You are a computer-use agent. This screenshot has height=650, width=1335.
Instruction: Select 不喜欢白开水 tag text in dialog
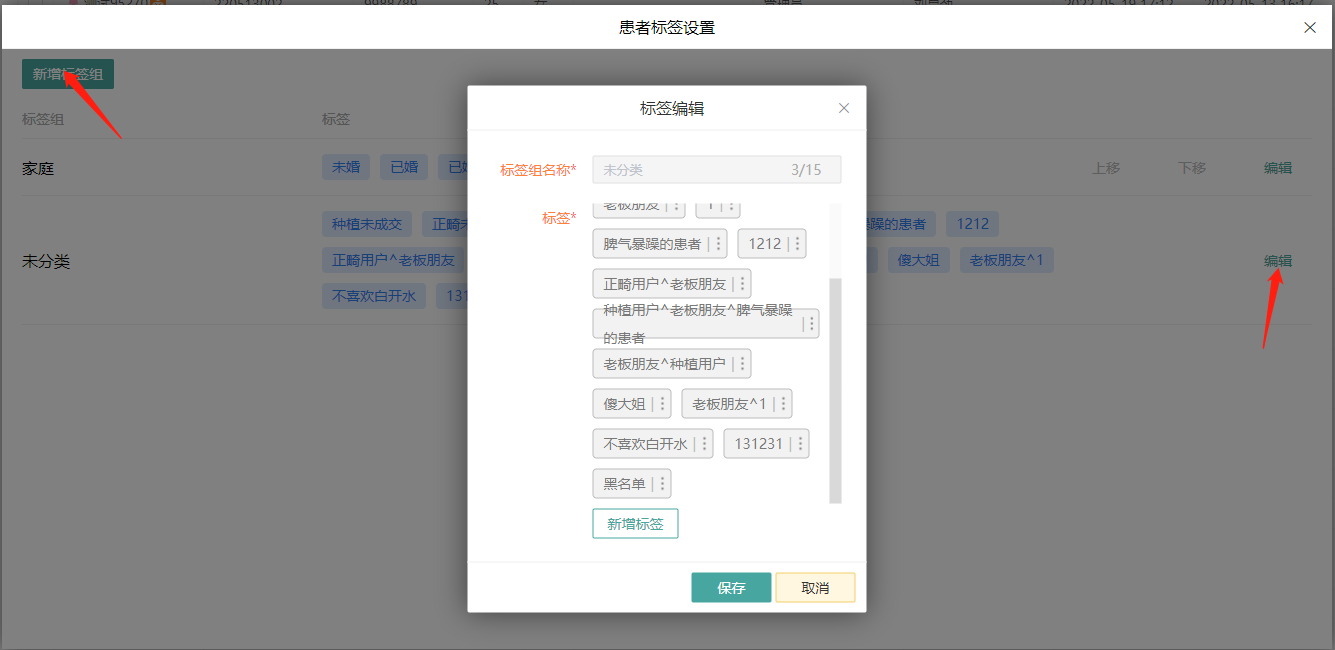(645, 444)
